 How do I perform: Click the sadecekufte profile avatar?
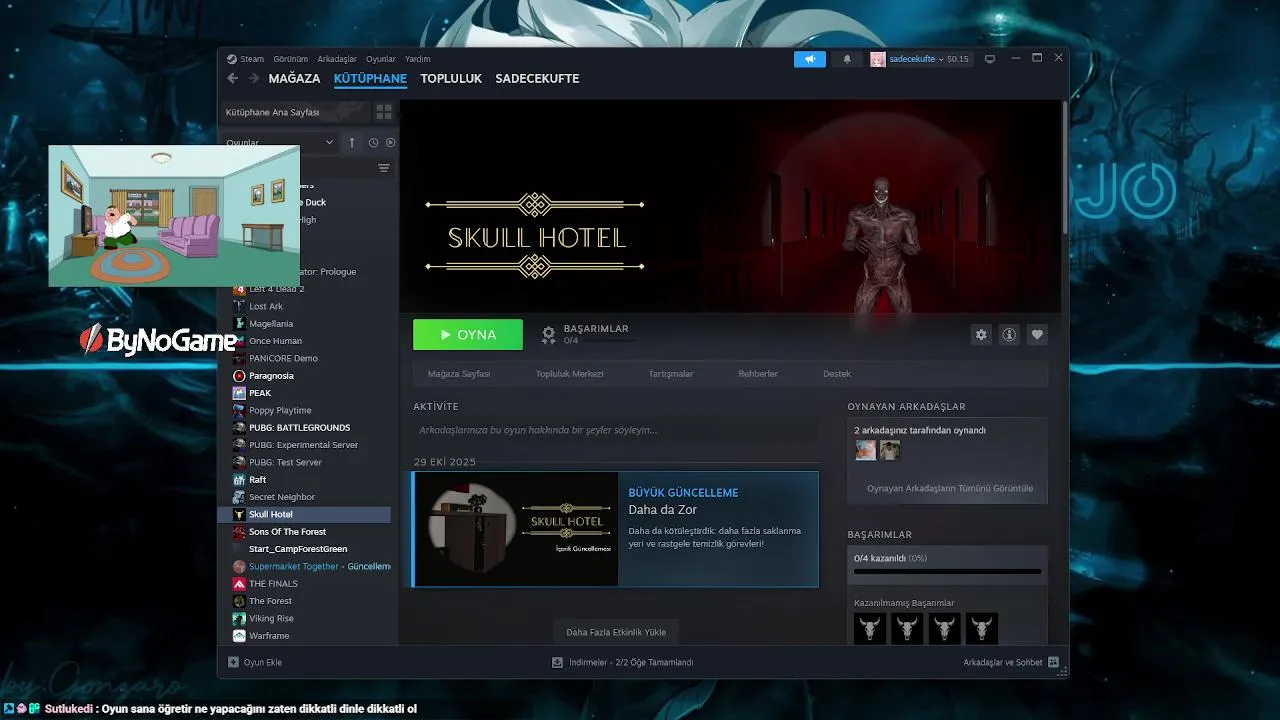click(878, 59)
